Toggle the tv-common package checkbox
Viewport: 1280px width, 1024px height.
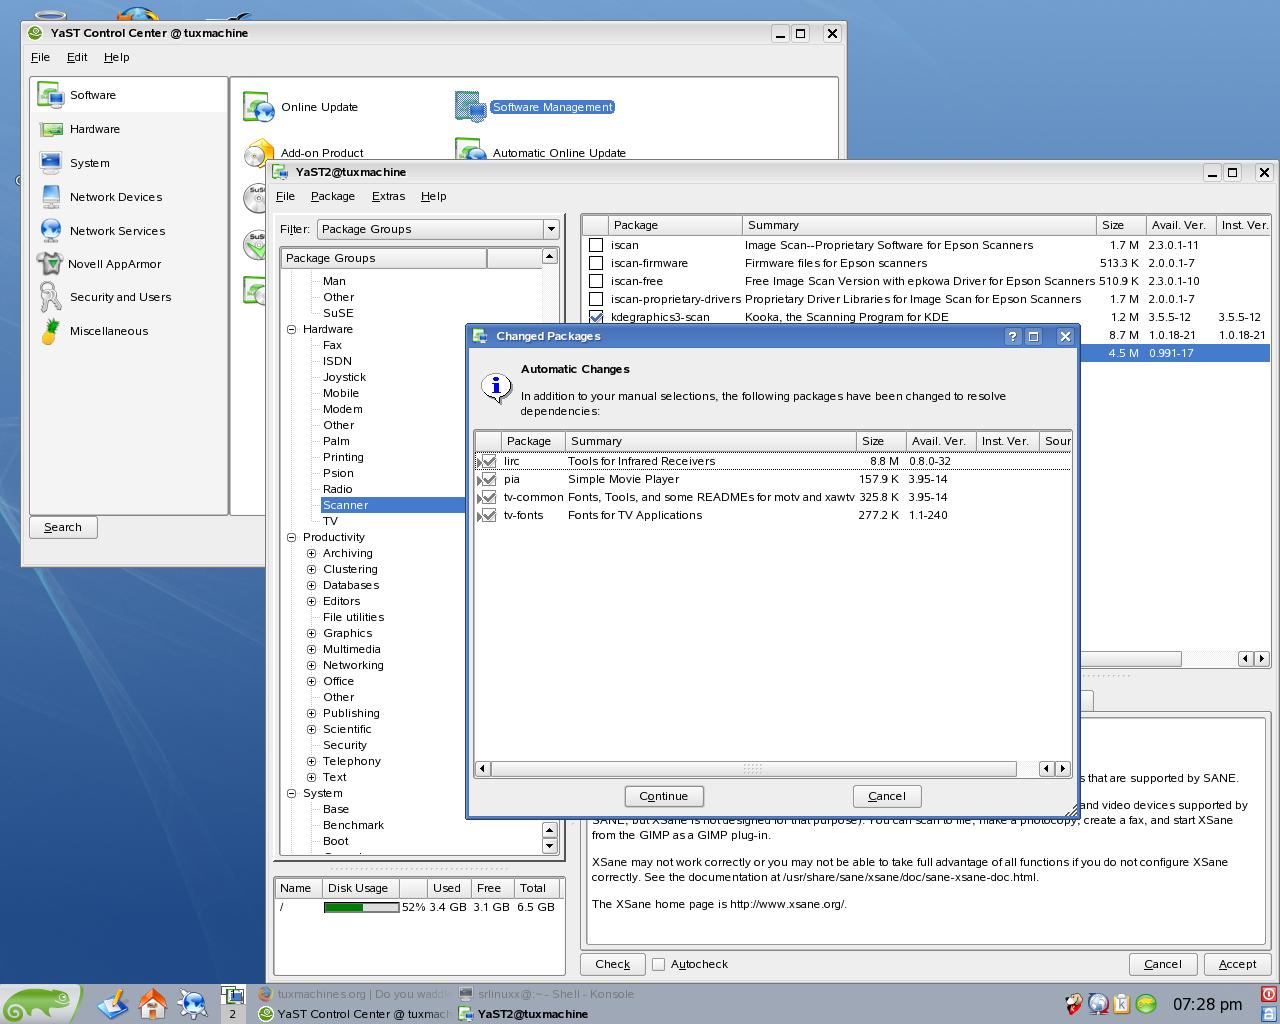(489, 497)
